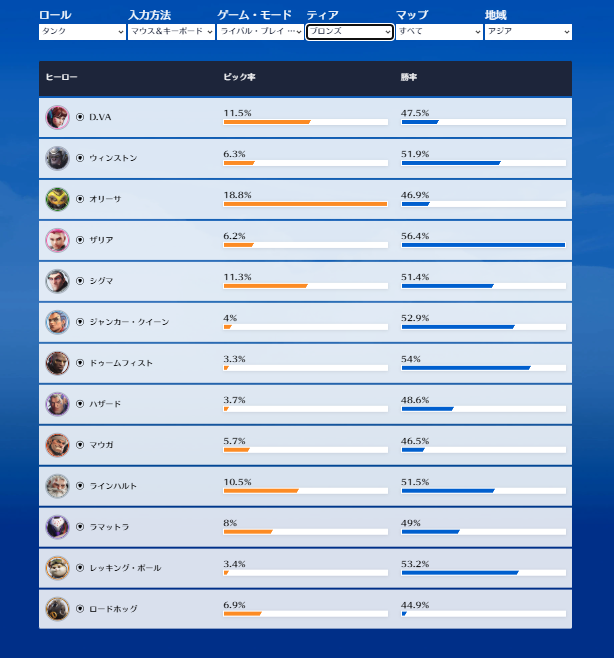Open the ティア dropdown set to ブロンズ
The width and height of the screenshot is (614, 658).
349,32
